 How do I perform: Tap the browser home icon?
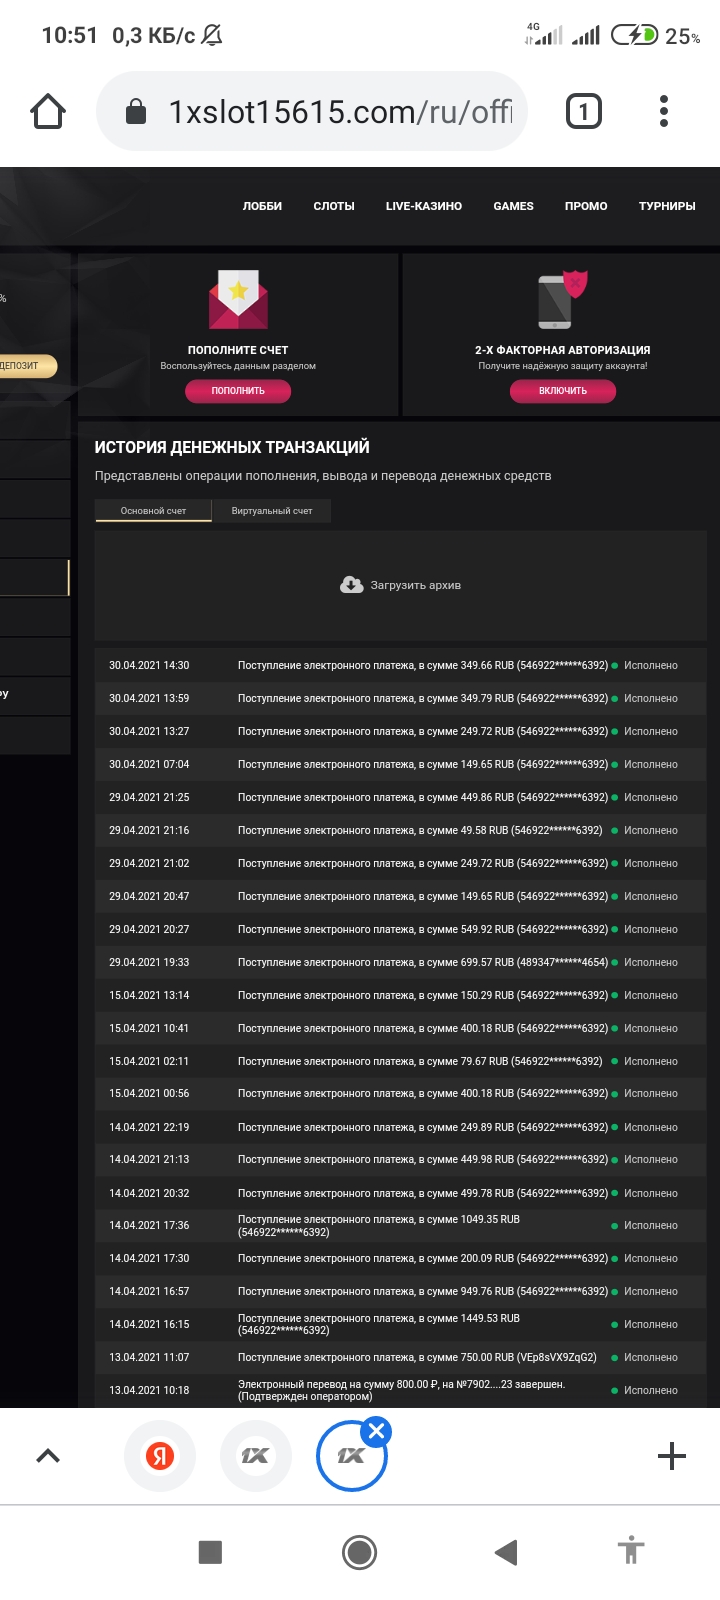[48, 112]
